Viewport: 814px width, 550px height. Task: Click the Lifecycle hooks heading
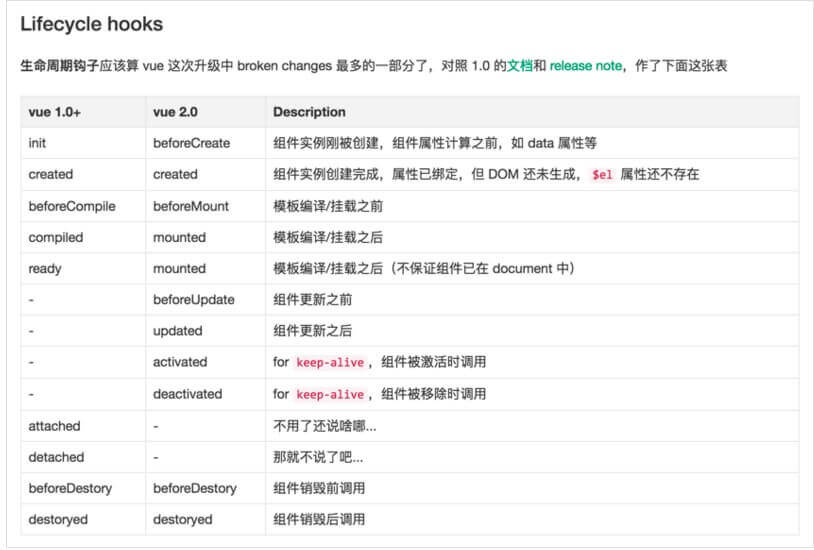coord(91,24)
